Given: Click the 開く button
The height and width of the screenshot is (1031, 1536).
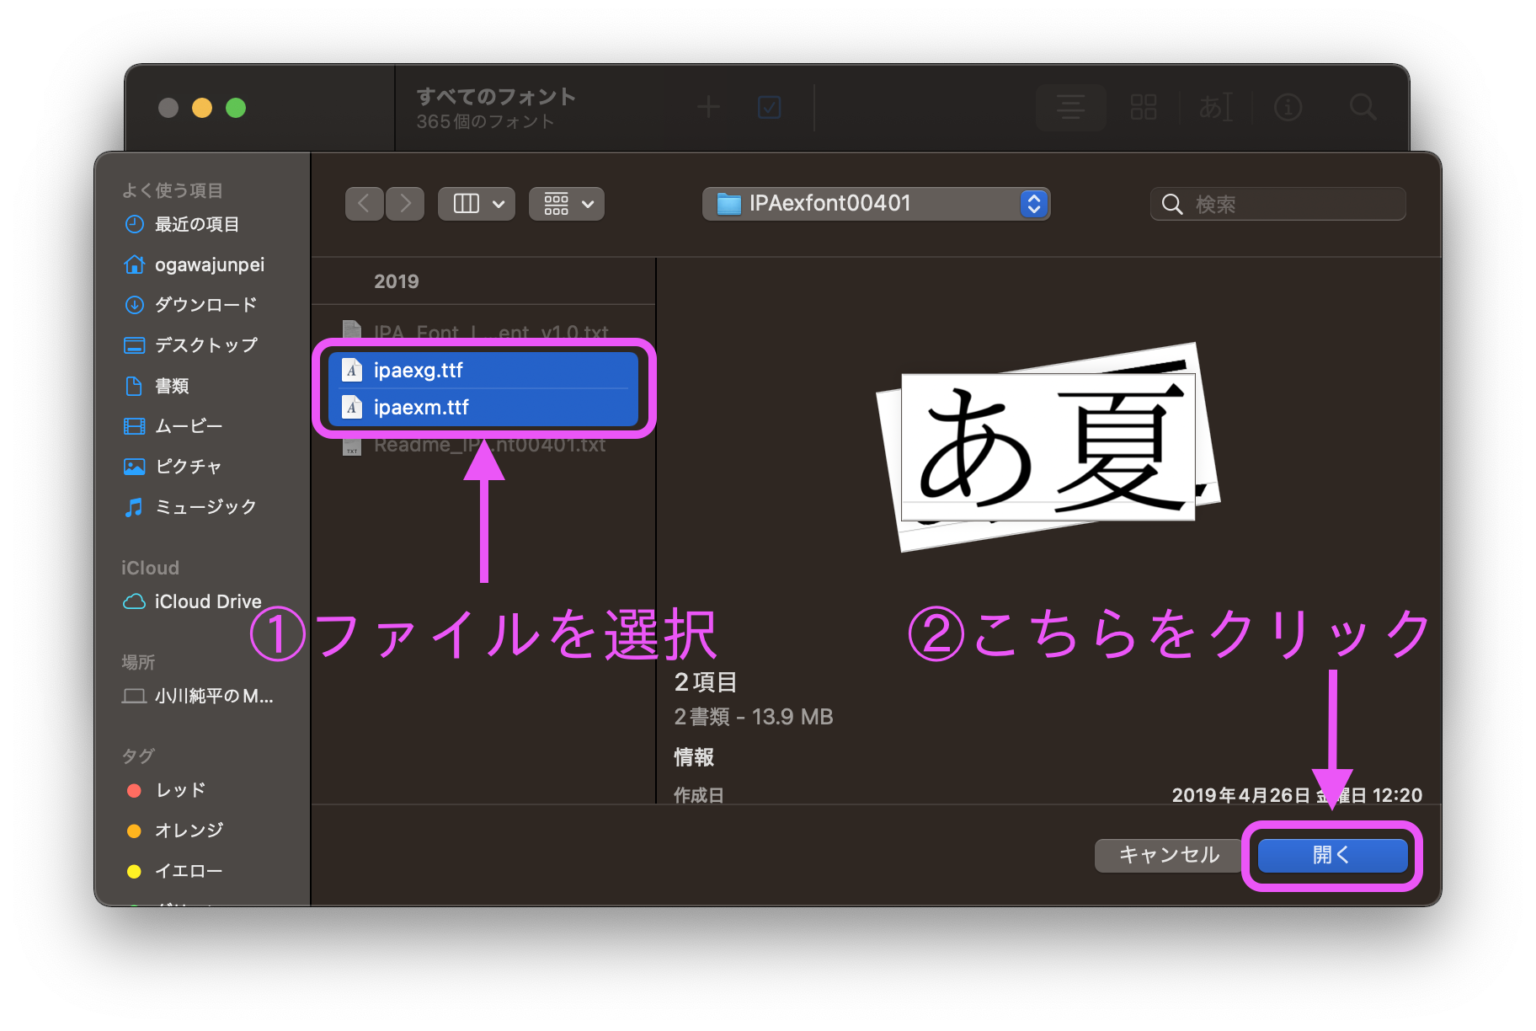Looking at the screenshot, I should tap(1331, 855).
